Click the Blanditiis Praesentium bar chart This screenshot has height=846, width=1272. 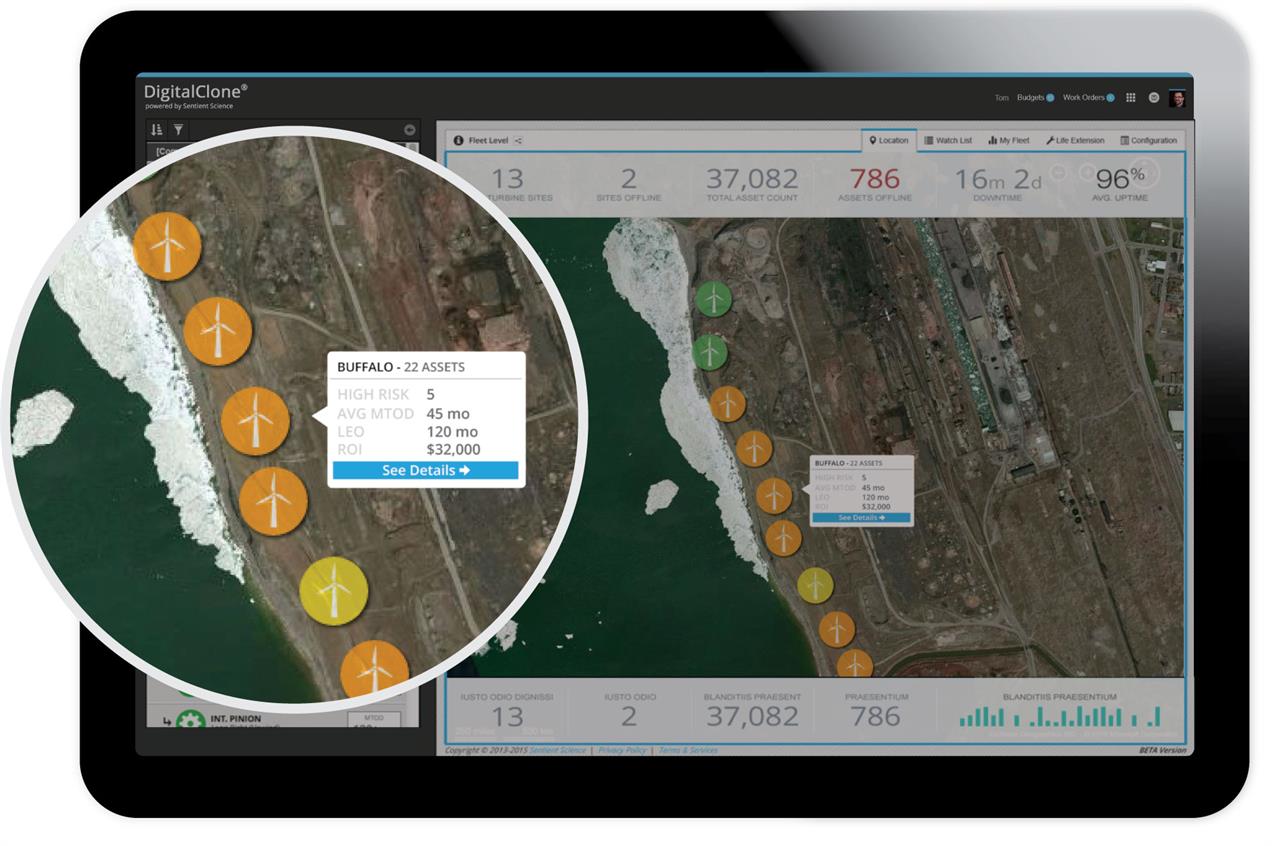[1060, 716]
